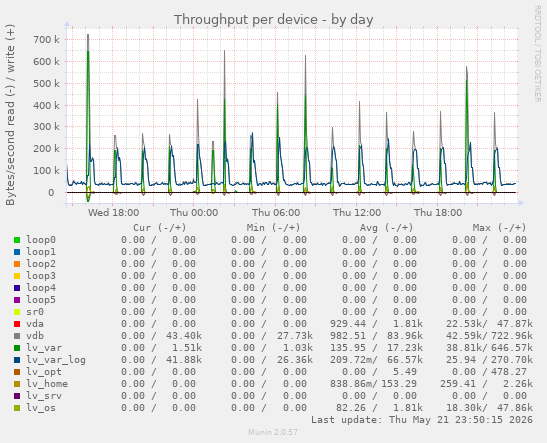Click the 'vdb' device name in legend
The width and height of the screenshot is (547, 443).
pos(35,336)
